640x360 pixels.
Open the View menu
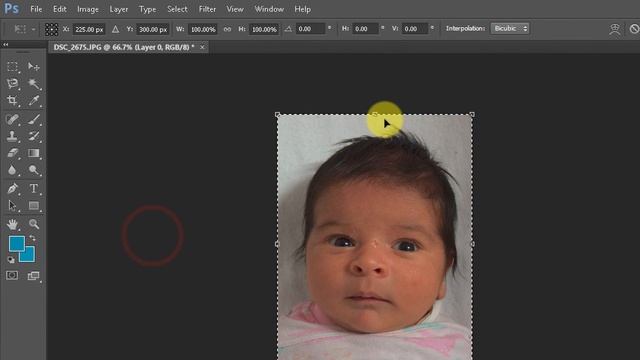click(235, 9)
